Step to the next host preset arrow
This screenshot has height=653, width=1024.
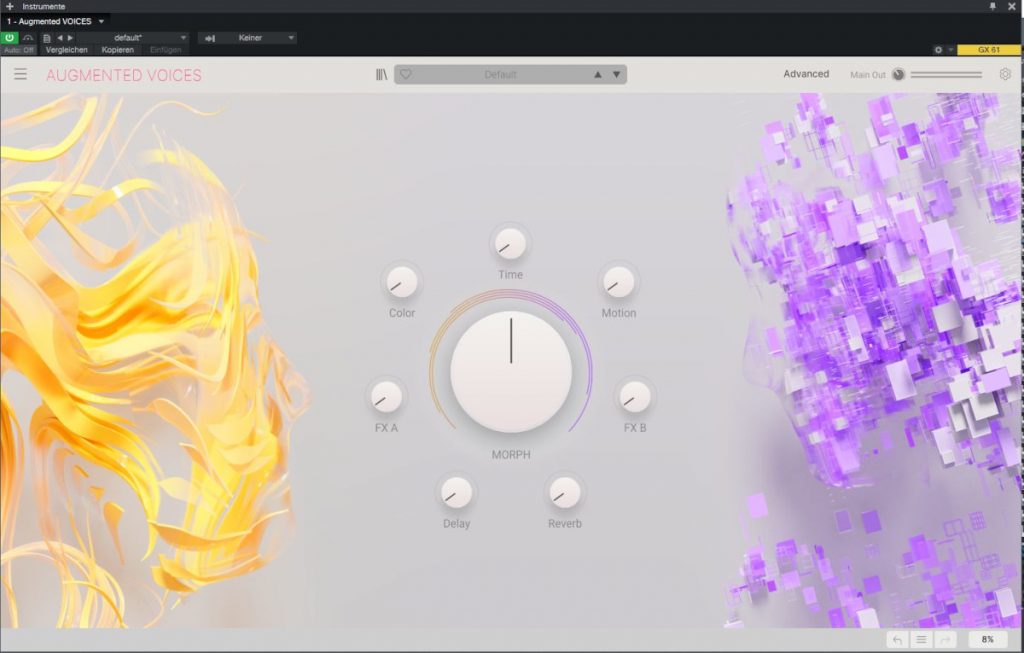(x=71, y=38)
